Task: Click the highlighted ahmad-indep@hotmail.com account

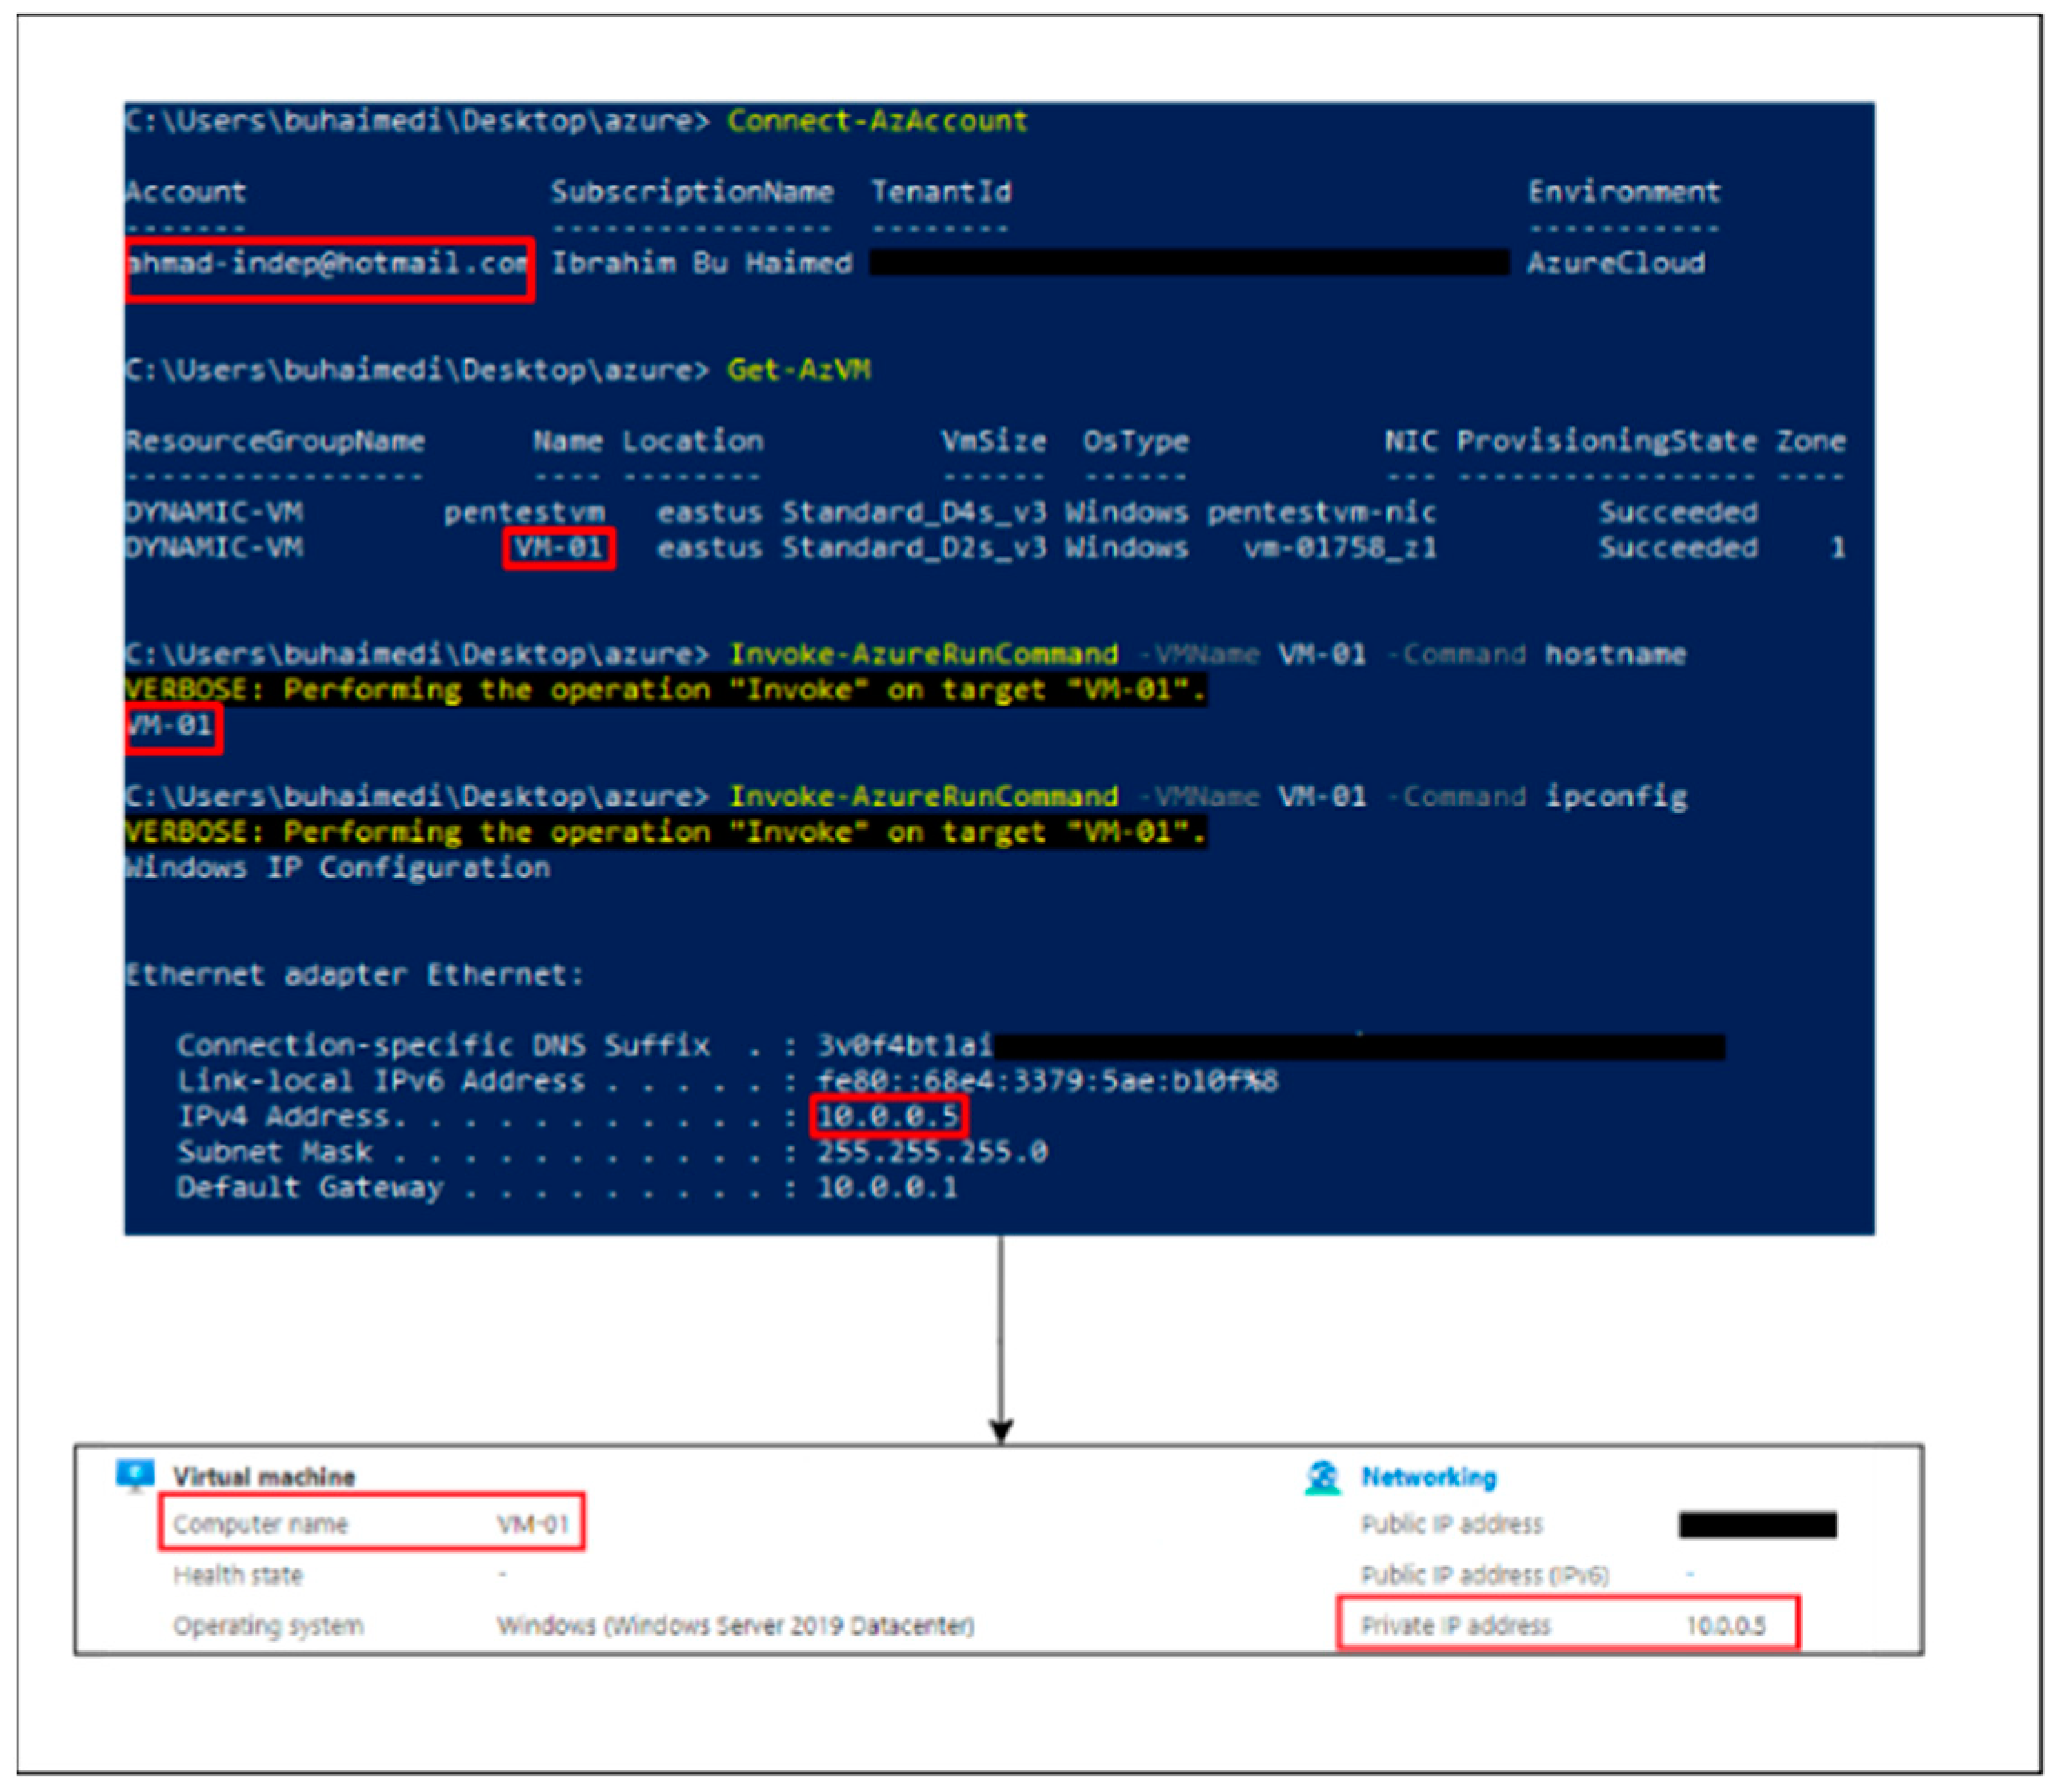Action: tap(328, 264)
